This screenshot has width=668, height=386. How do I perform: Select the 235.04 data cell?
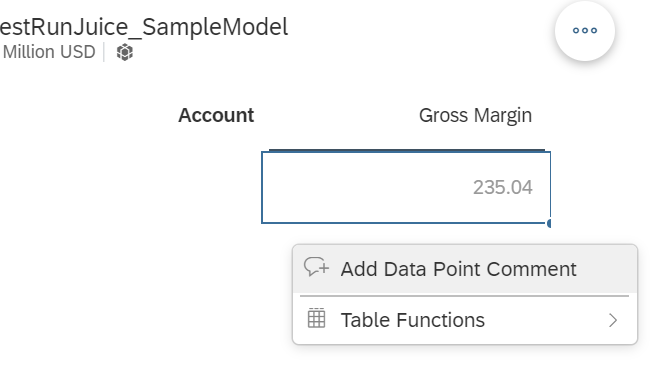(x=406, y=187)
